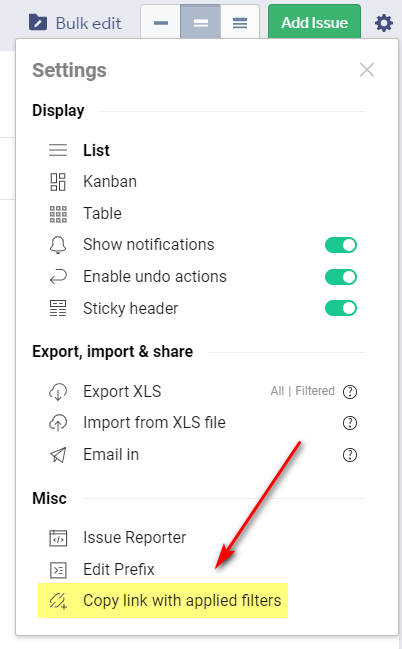Screen dimensions: 402x649
Task: Open settings with the gear icon
Action: 383,23
